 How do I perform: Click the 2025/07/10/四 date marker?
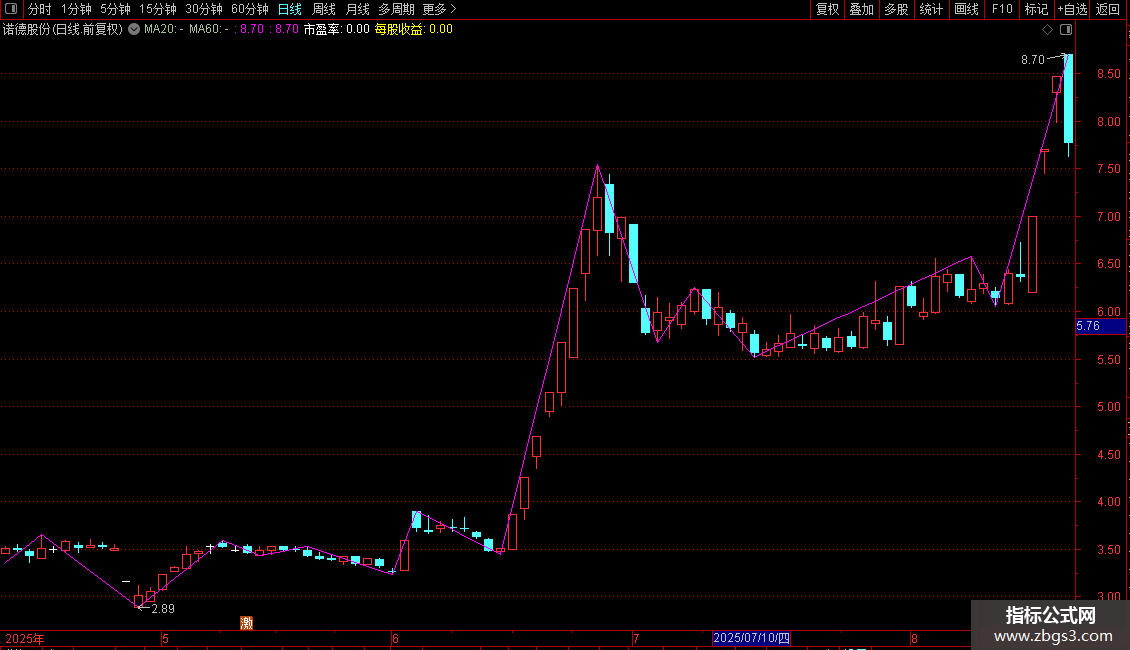[751, 638]
